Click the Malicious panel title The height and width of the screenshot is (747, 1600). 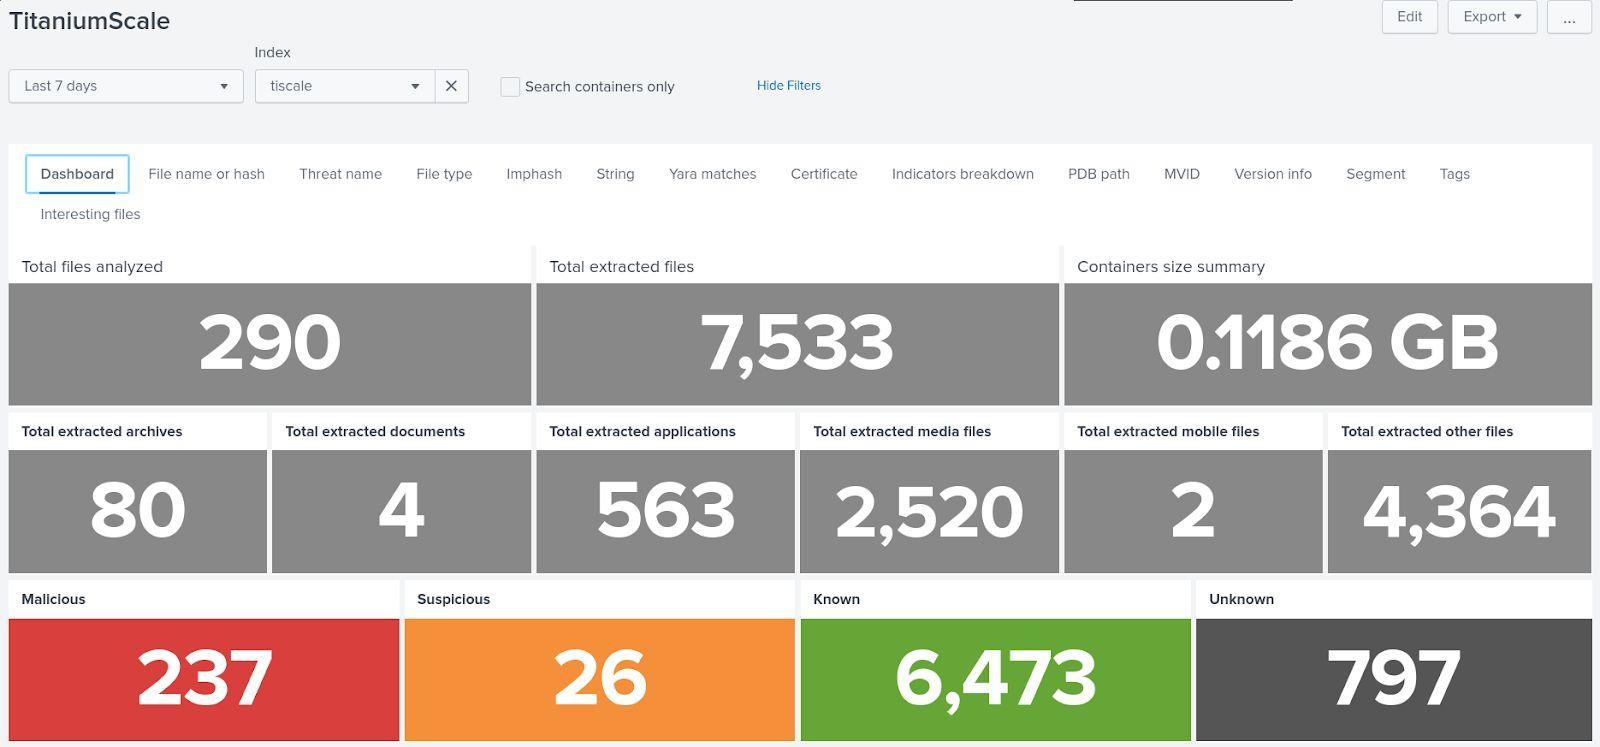coord(54,599)
